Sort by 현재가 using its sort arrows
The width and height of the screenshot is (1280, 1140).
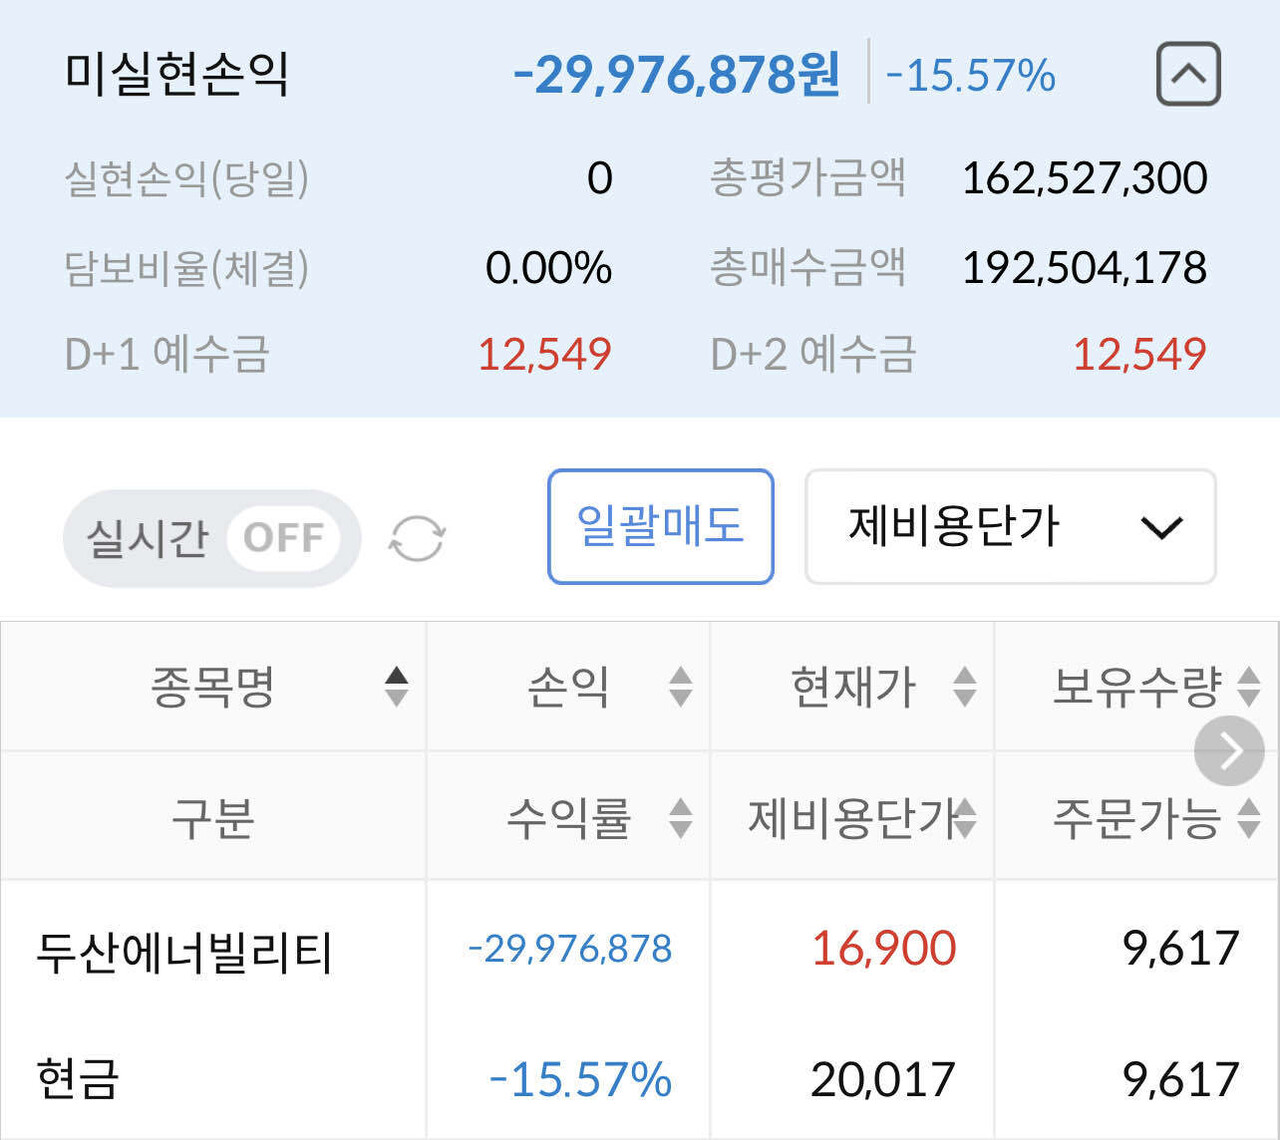tap(963, 686)
